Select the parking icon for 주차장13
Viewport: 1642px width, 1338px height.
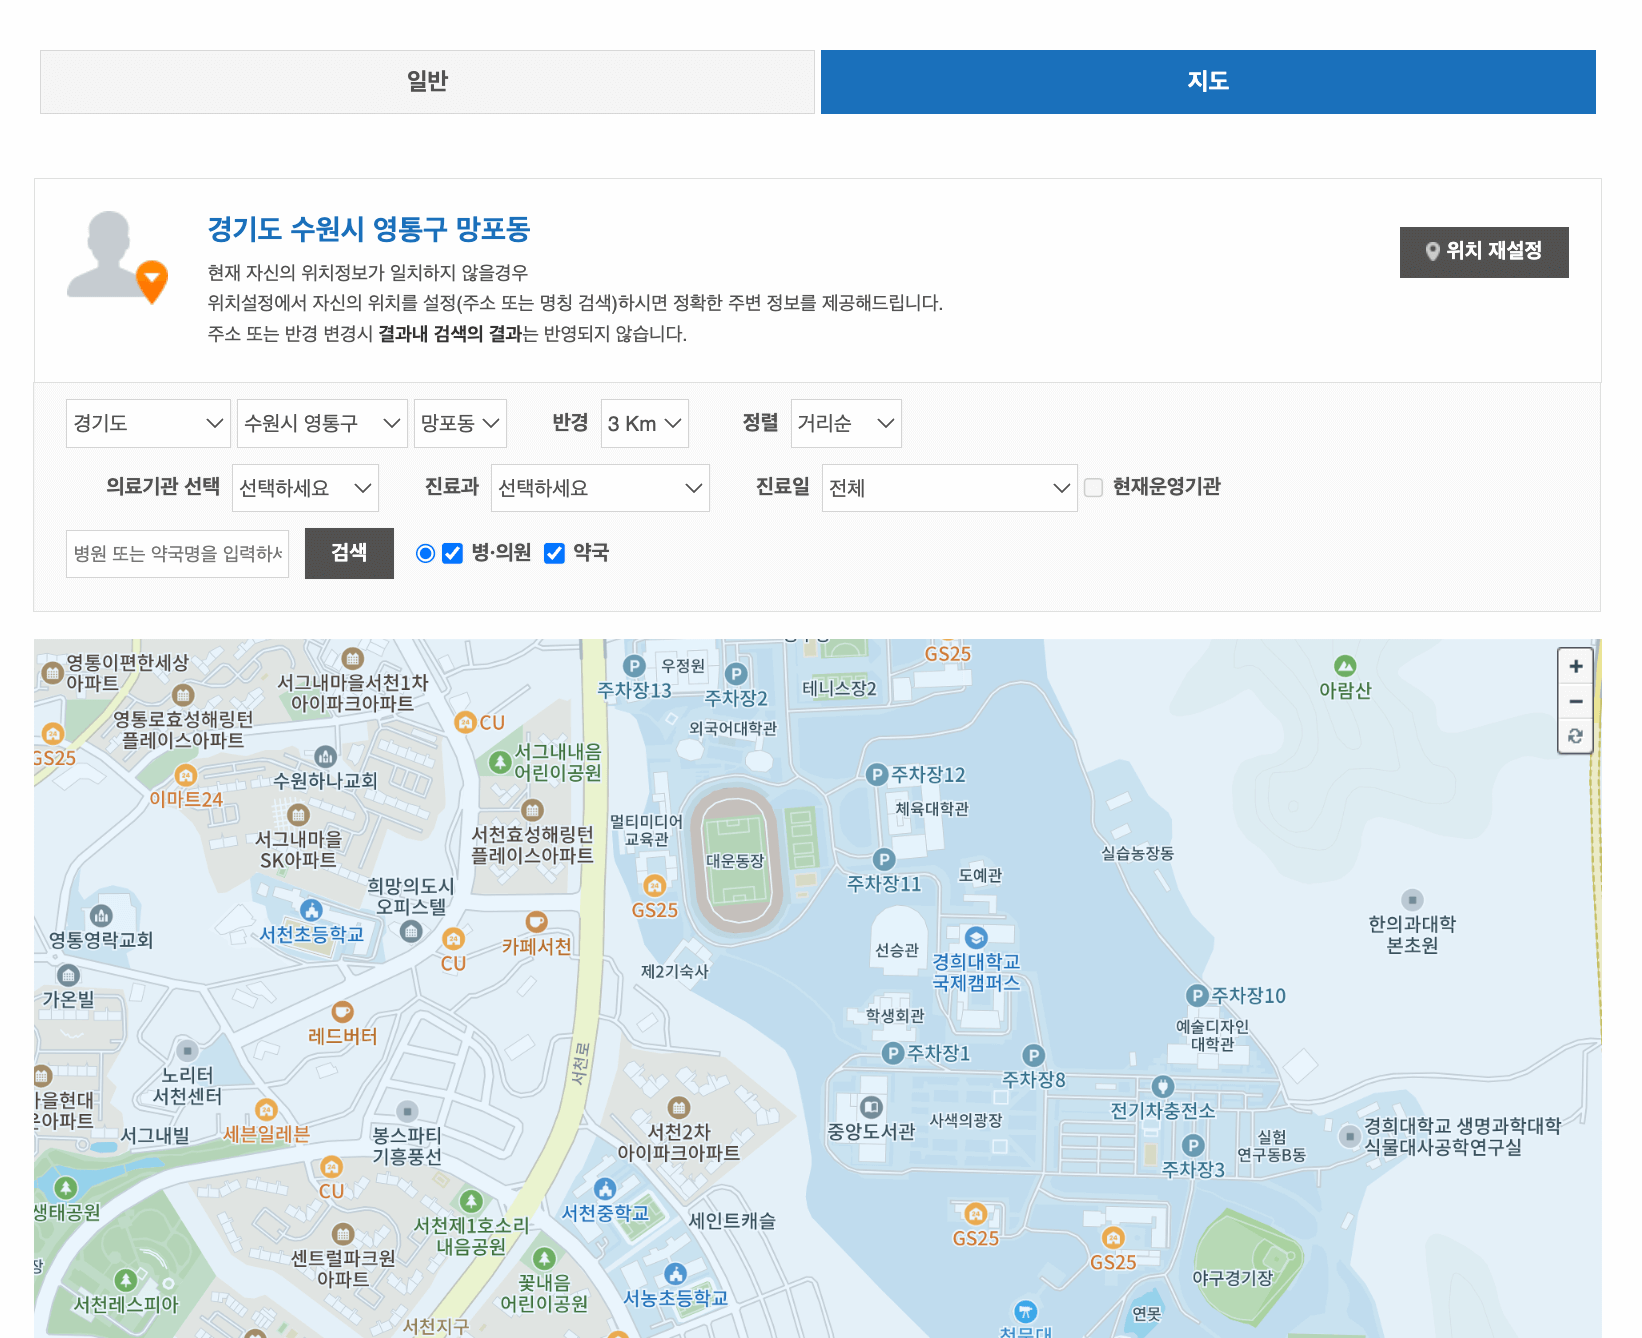pyautogui.click(x=635, y=666)
